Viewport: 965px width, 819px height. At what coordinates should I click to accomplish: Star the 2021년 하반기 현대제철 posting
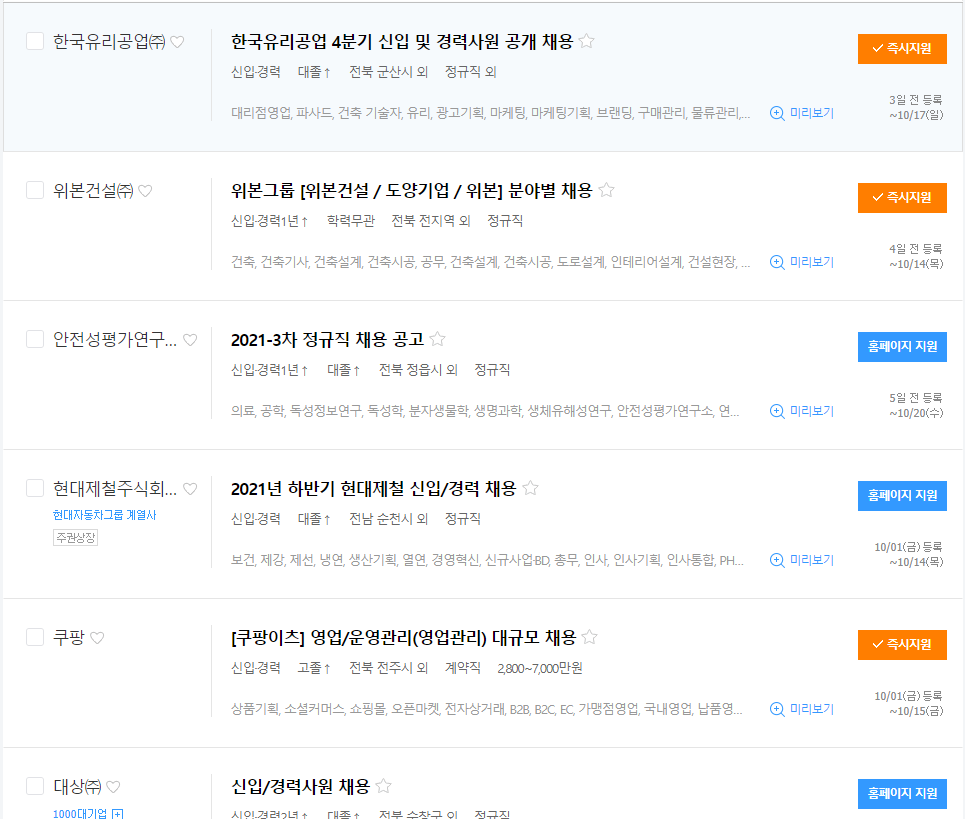pyautogui.click(x=531, y=488)
